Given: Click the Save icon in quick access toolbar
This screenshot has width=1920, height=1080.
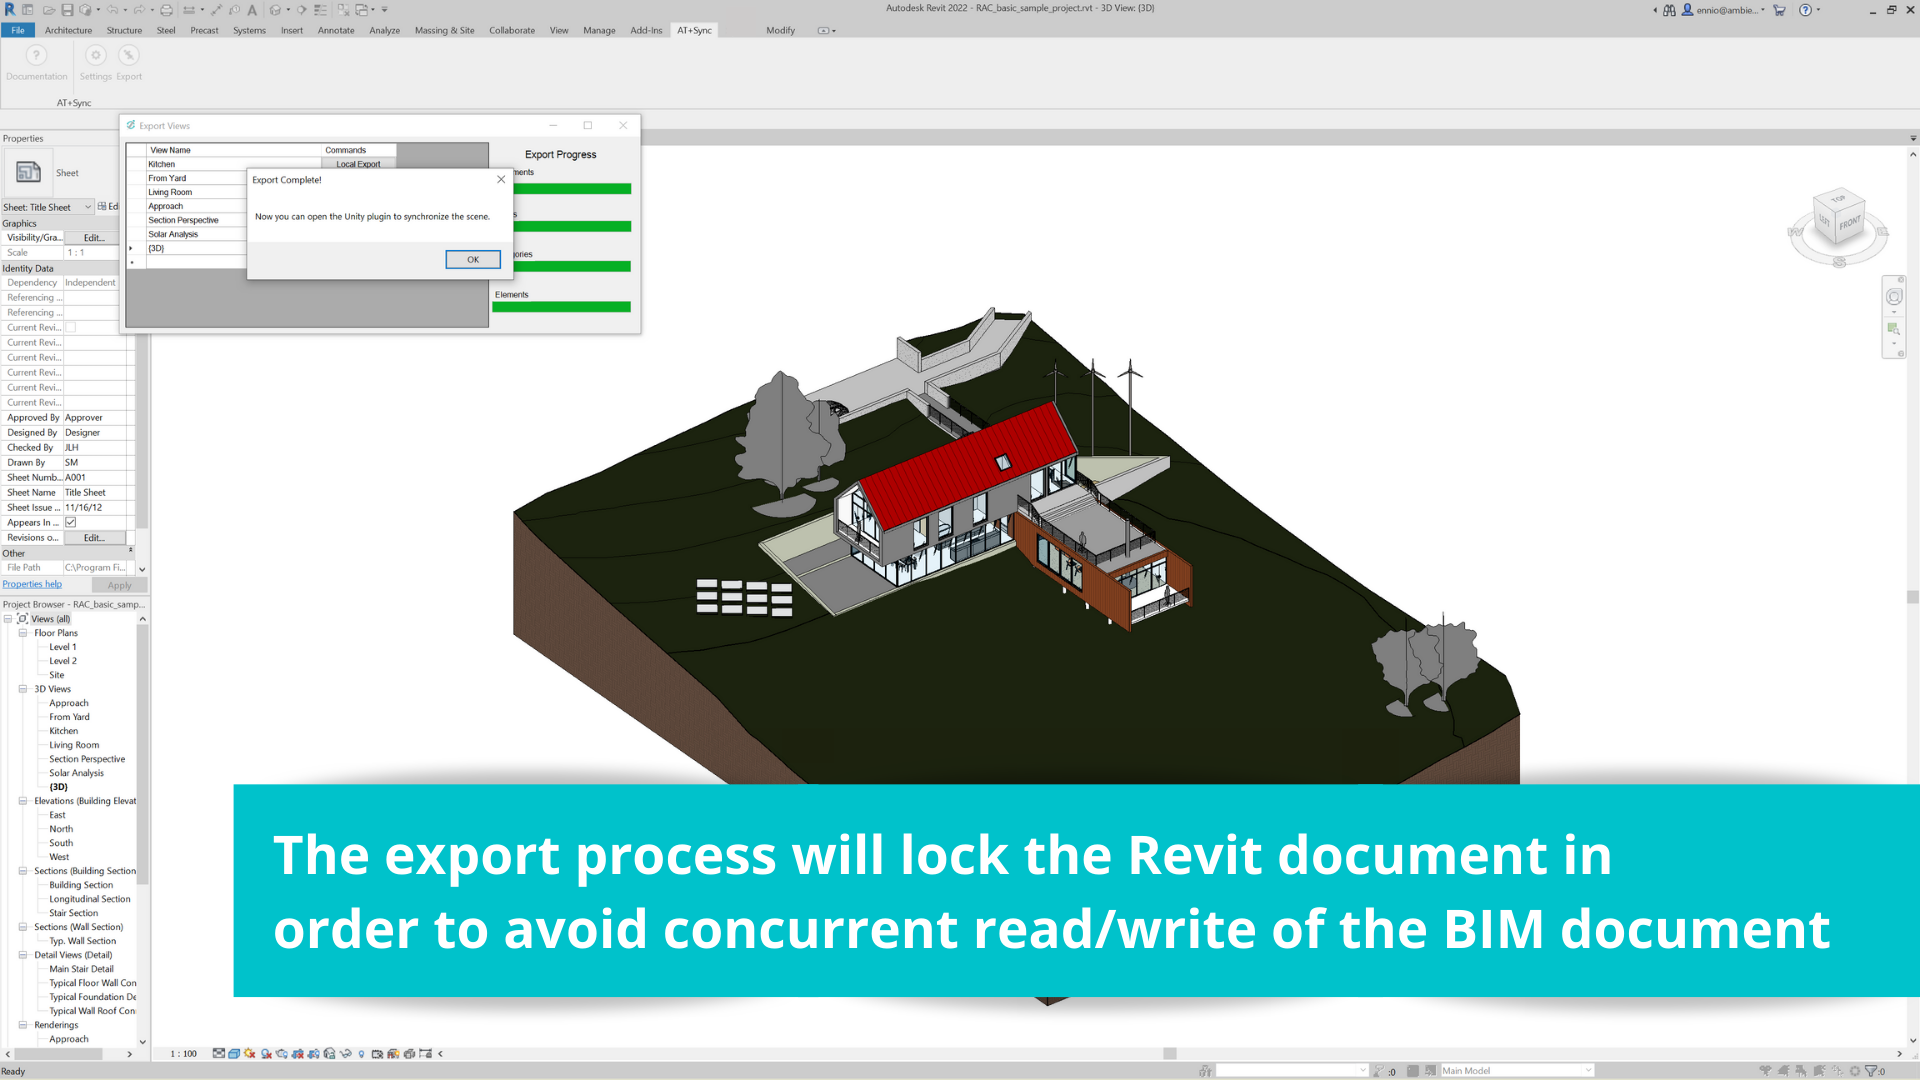Looking at the screenshot, I should (x=67, y=10).
